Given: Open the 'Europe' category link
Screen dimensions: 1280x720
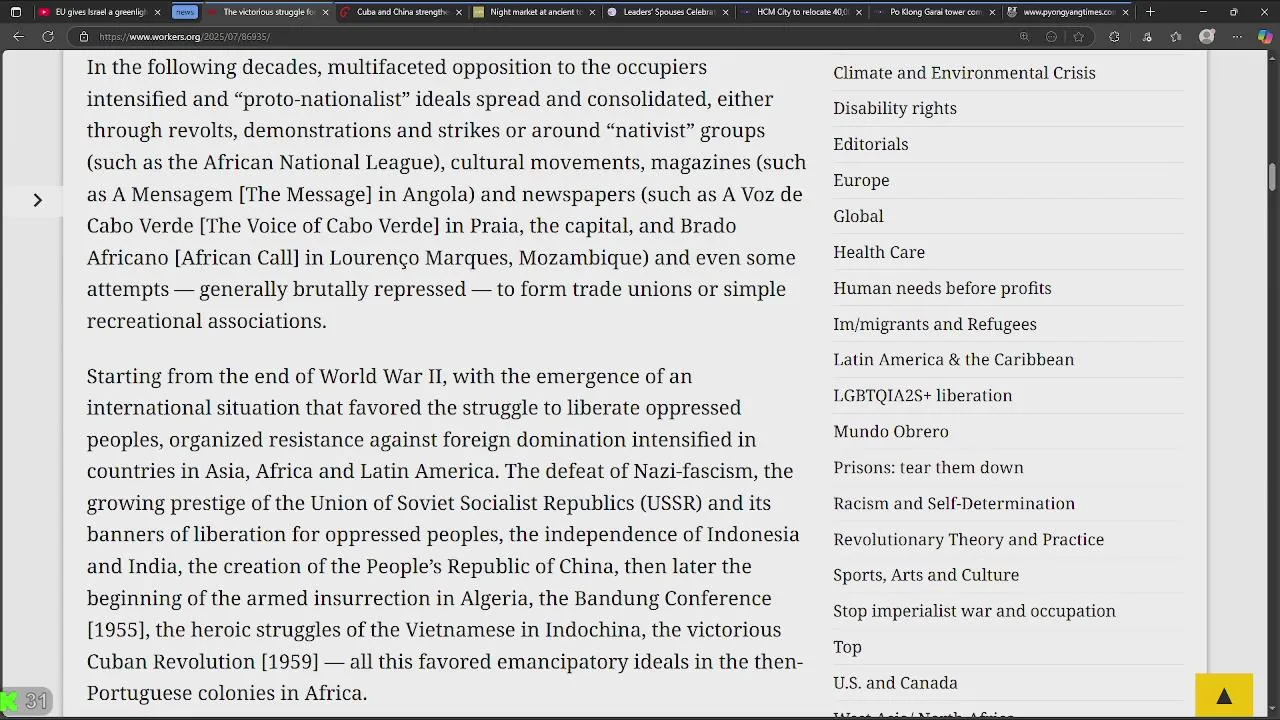Looking at the screenshot, I should (861, 180).
